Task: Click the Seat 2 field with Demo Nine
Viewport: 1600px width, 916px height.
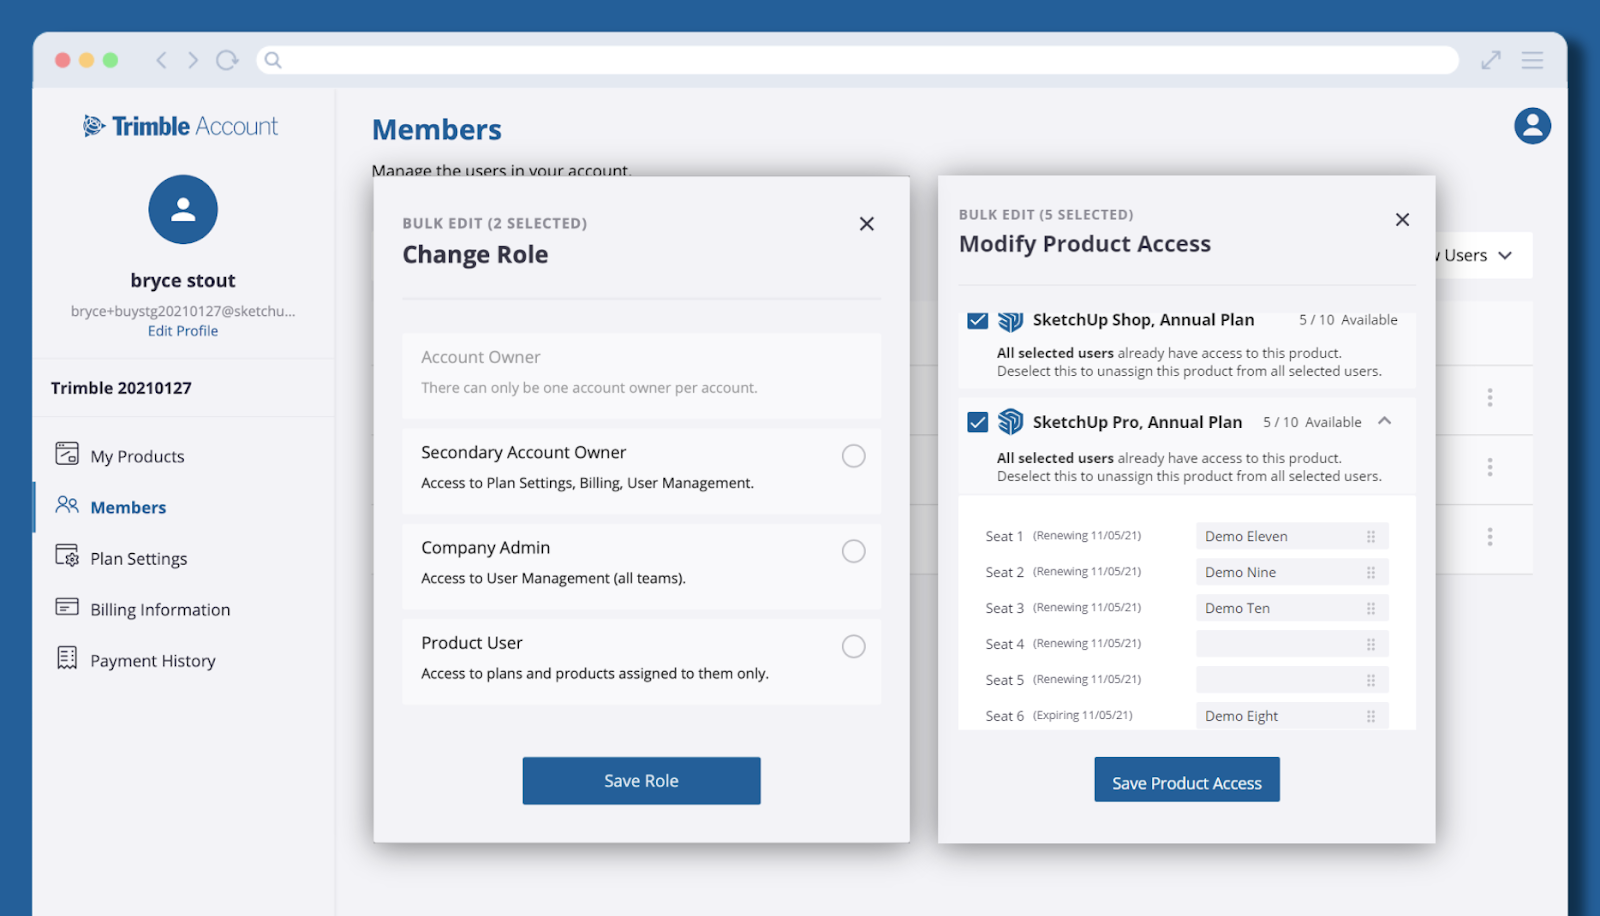Action: 1292,573
